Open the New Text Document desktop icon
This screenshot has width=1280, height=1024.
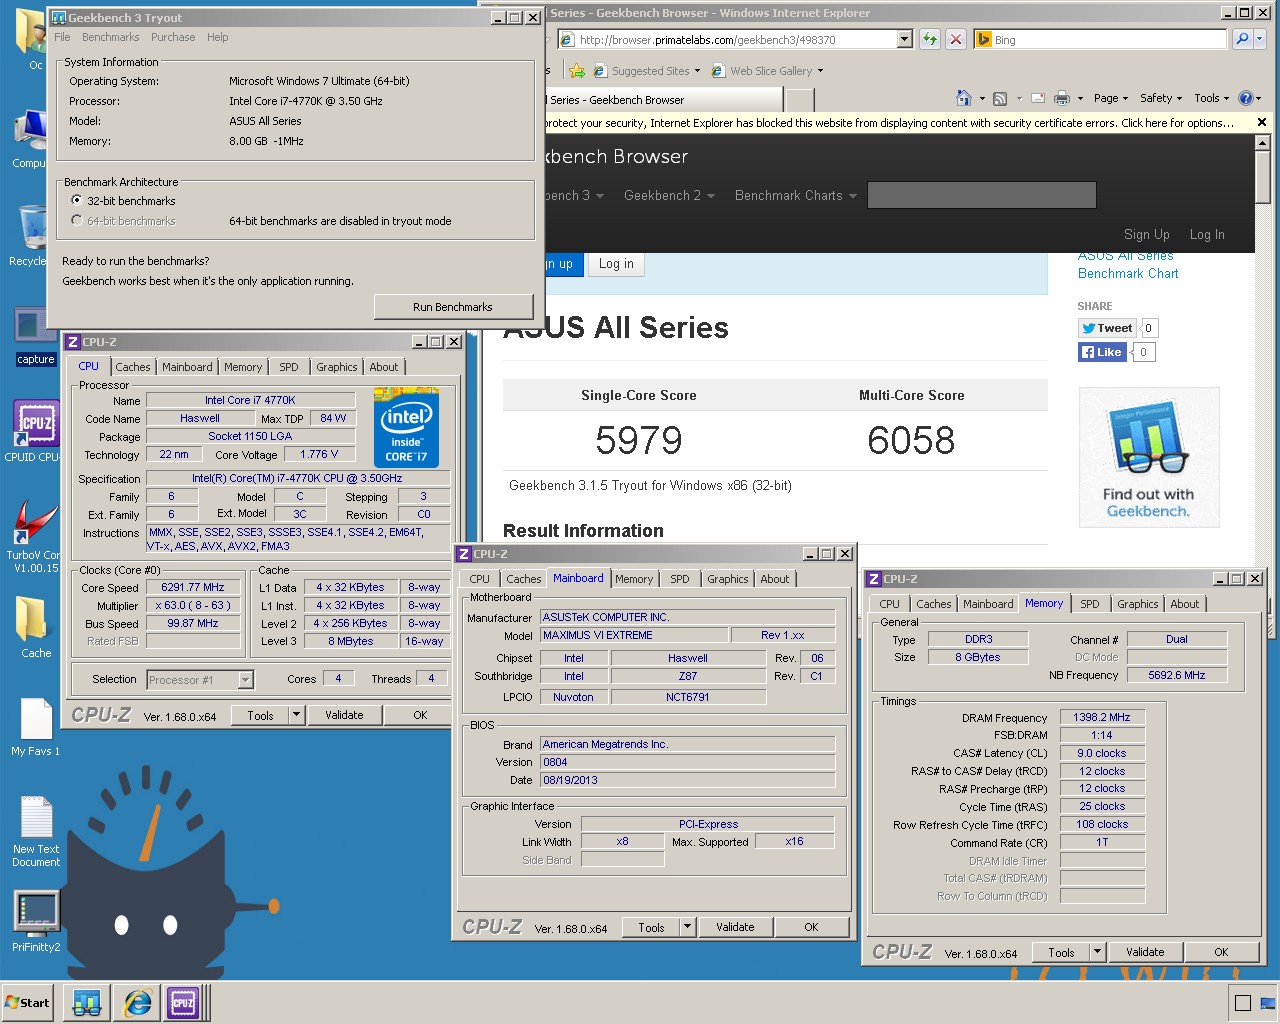coord(36,831)
